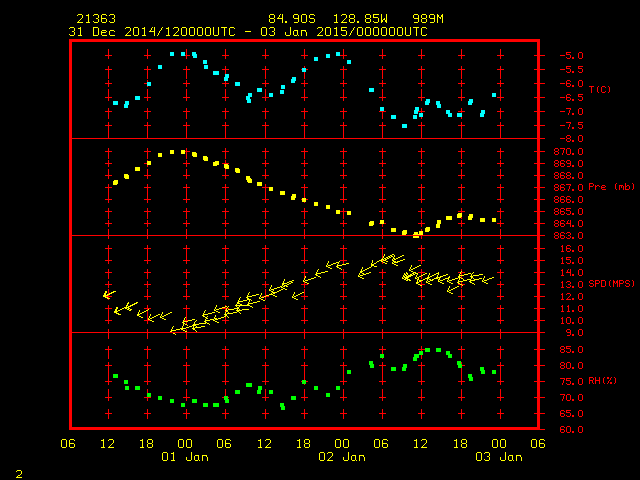Select the 02 Jan date marker

click(341, 457)
